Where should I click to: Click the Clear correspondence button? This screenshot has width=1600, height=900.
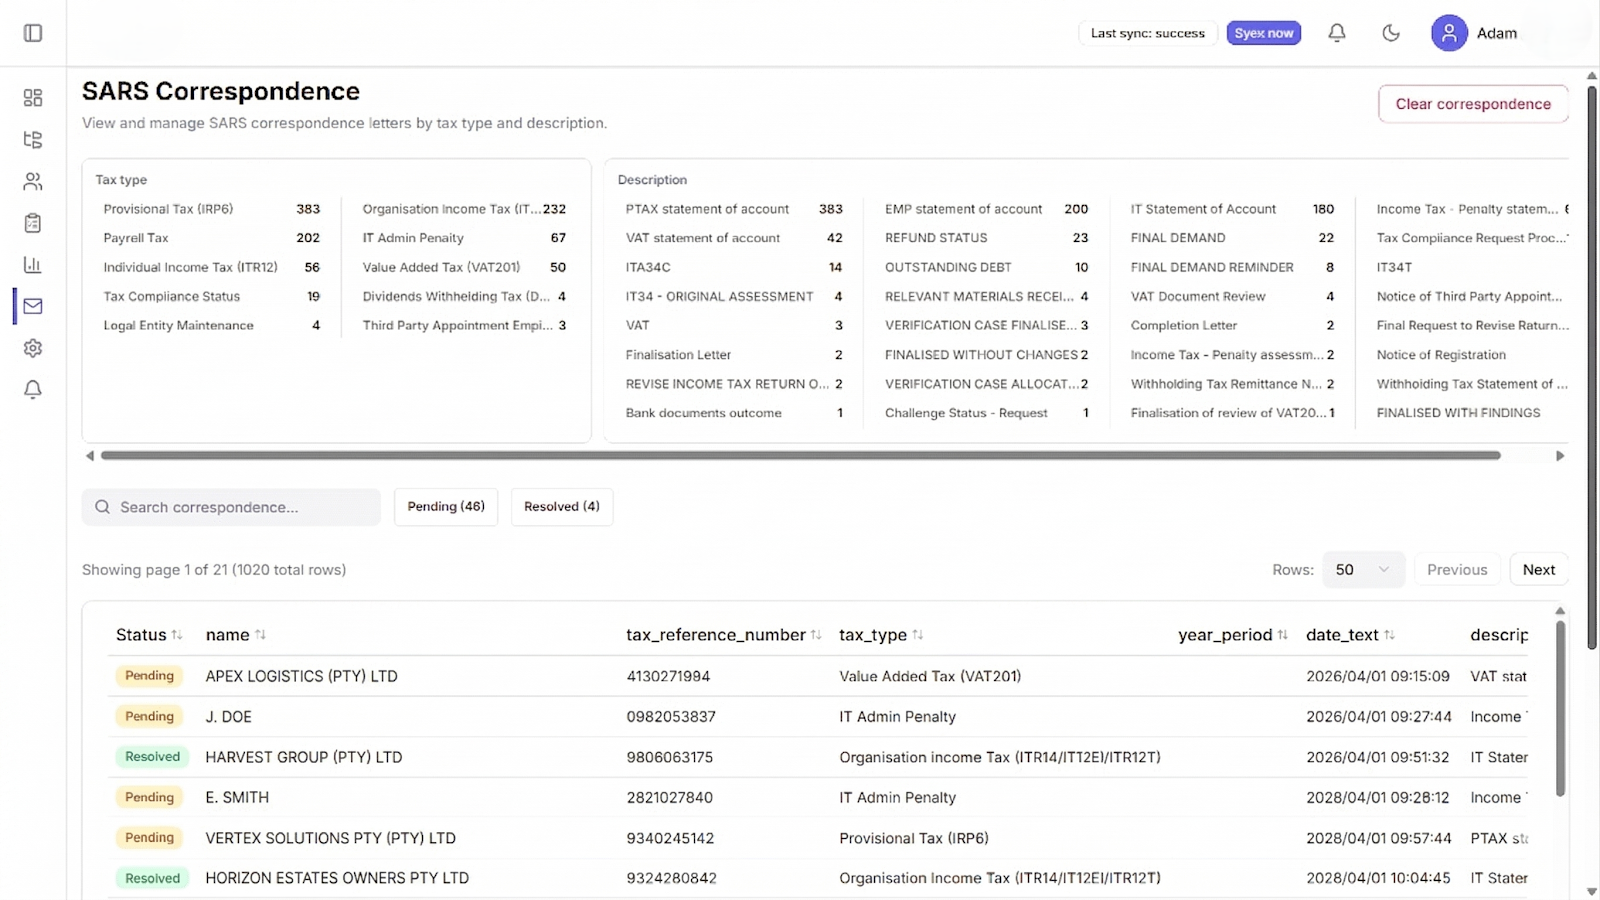1472,104
